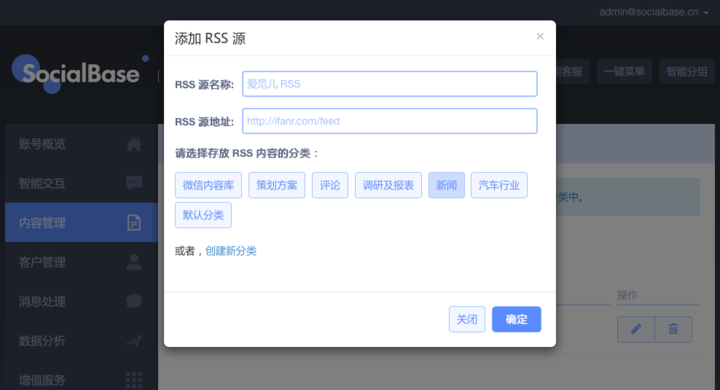Viewport: 720px width, 390px height.
Task: Open 智能交互 in the sidebar
Action: tap(81, 183)
